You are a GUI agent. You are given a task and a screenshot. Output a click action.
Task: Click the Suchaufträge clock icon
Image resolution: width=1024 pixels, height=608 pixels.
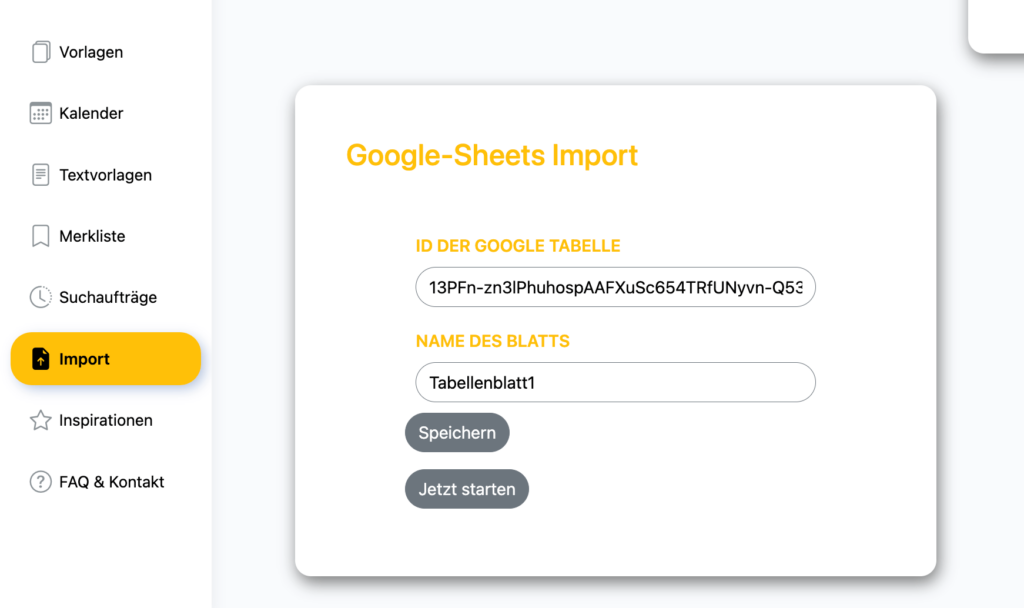(40, 297)
